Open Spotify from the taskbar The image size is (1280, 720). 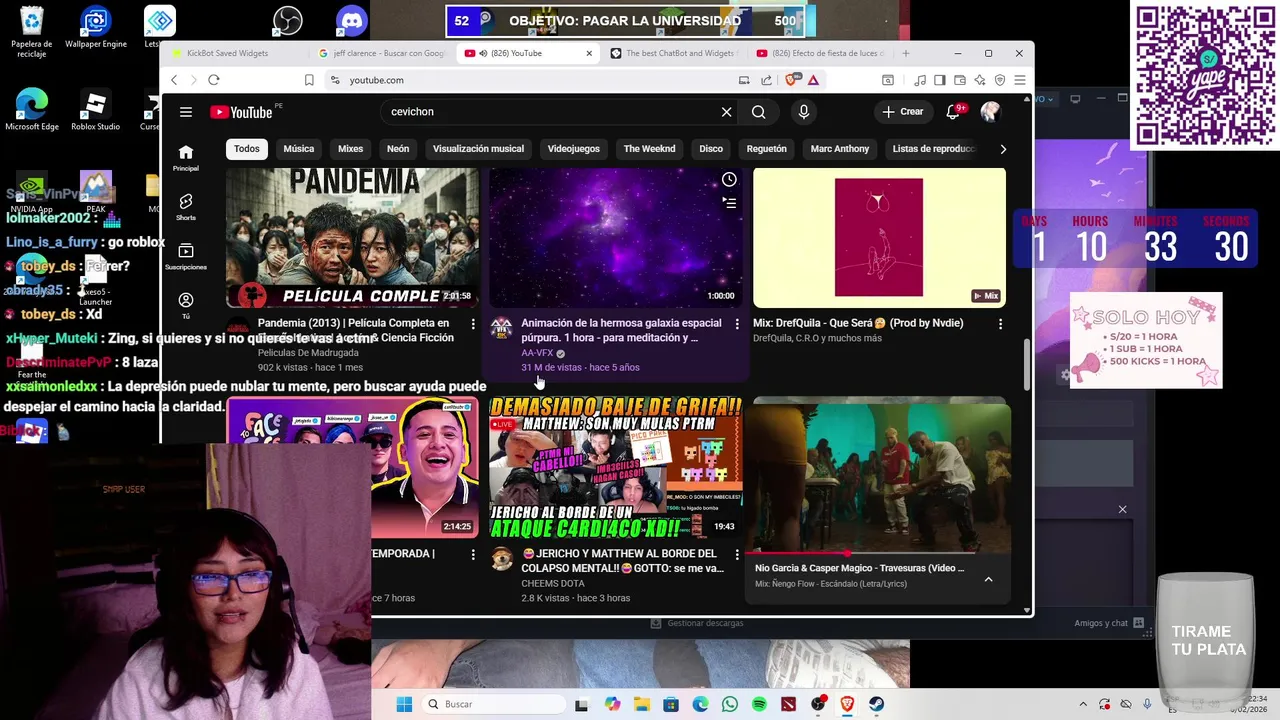coord(759,704)
